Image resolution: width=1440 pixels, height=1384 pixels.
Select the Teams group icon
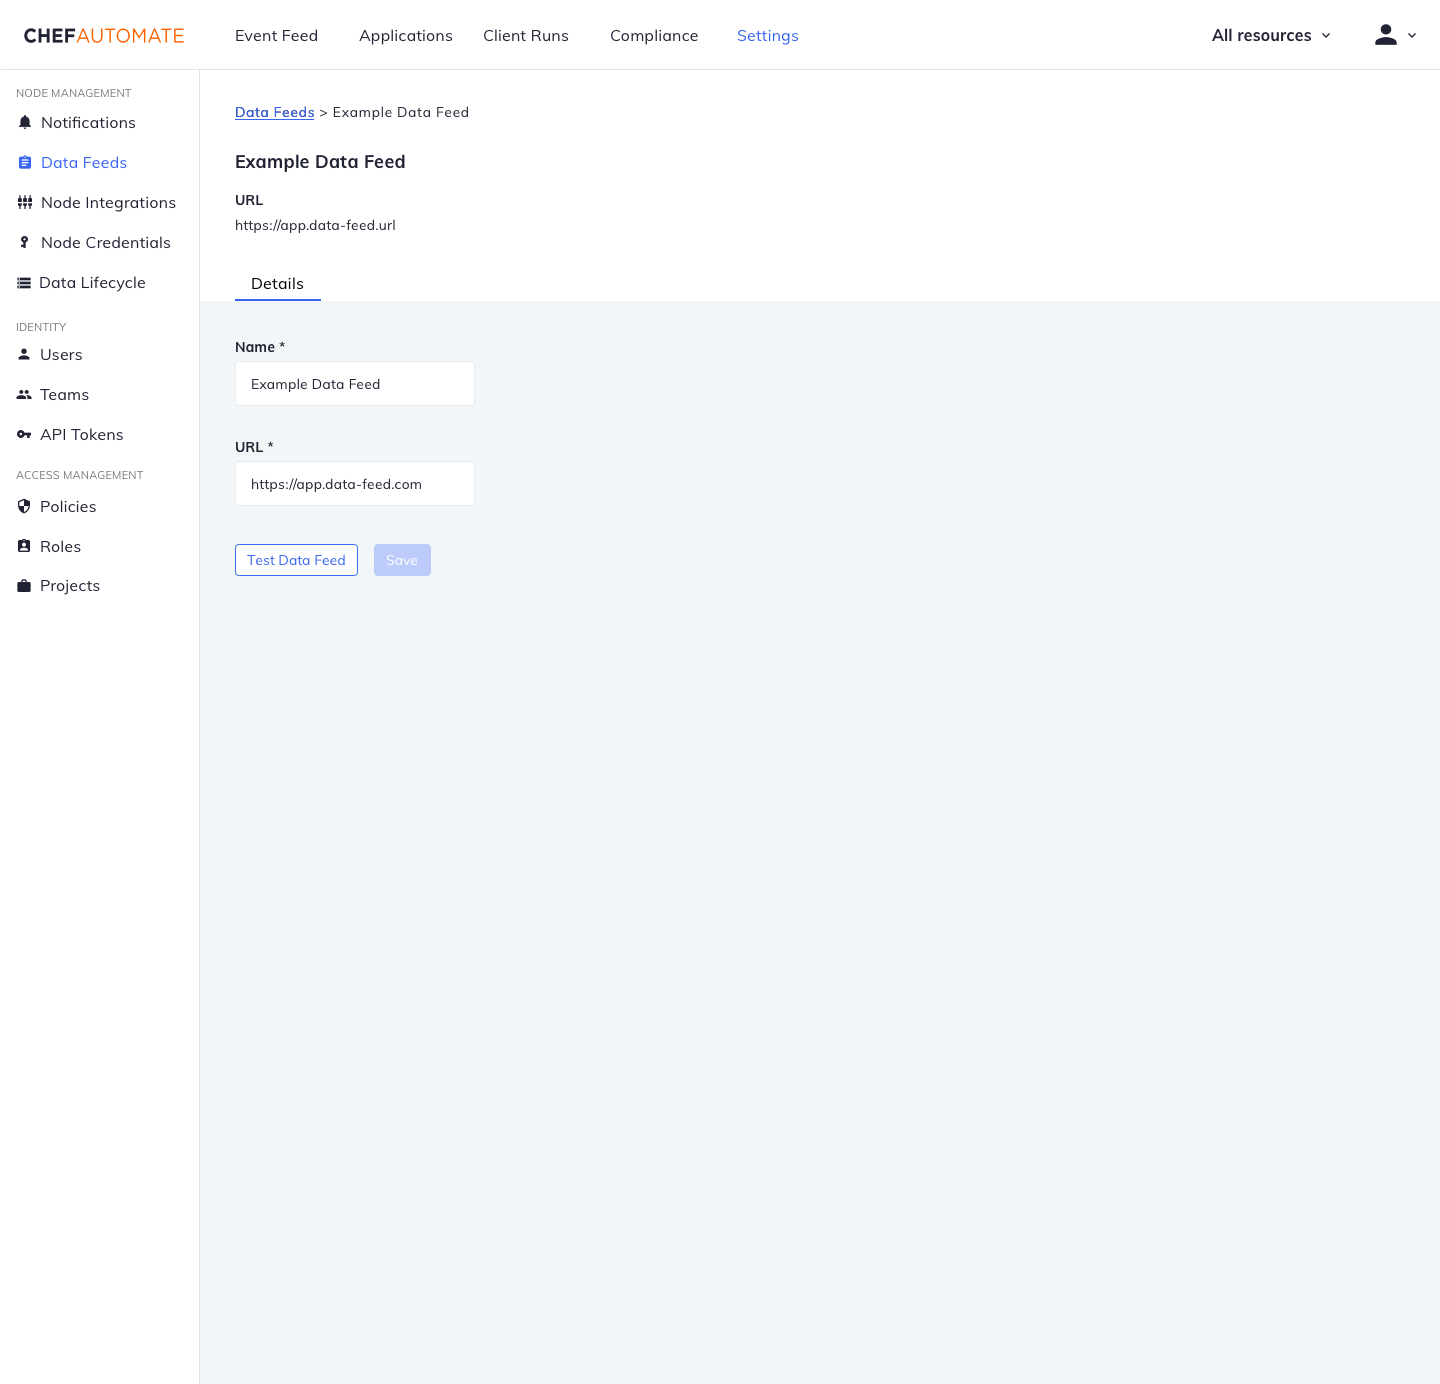pyautogui.click(x=24, y=394)
